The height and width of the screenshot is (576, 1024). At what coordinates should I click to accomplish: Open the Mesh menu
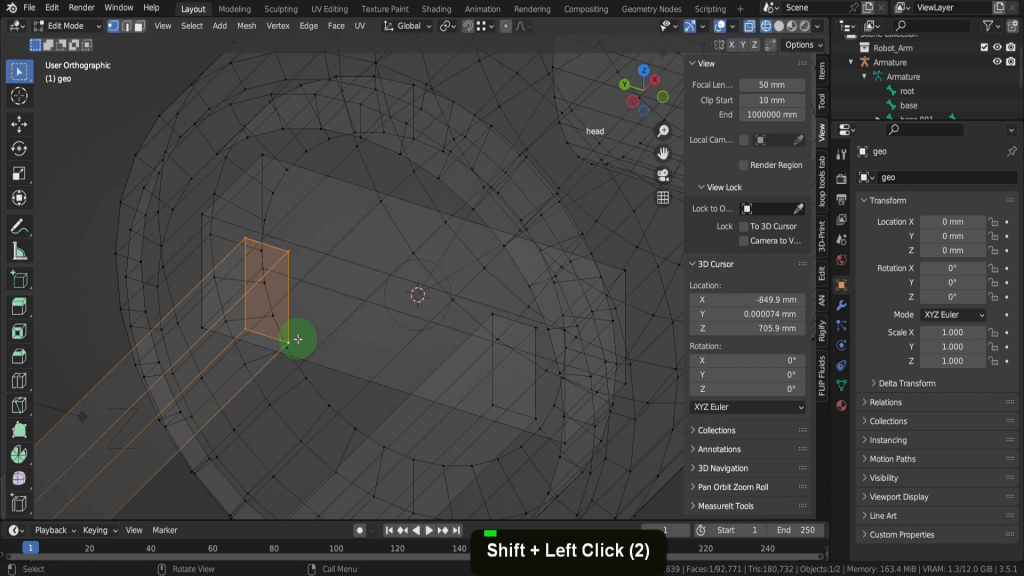point(246,26)
